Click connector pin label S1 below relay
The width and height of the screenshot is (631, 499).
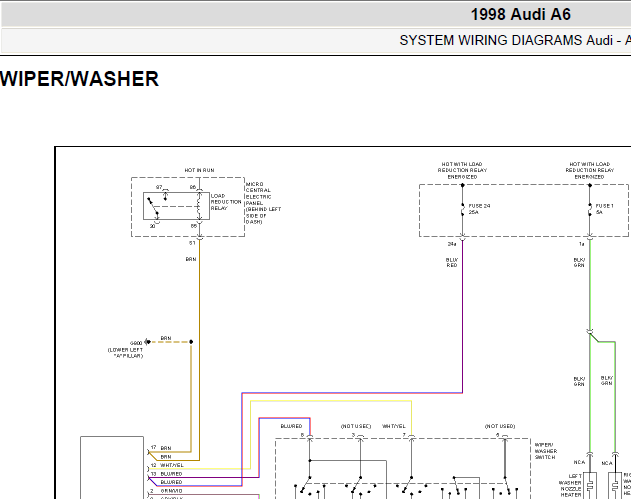pos(192,243)
